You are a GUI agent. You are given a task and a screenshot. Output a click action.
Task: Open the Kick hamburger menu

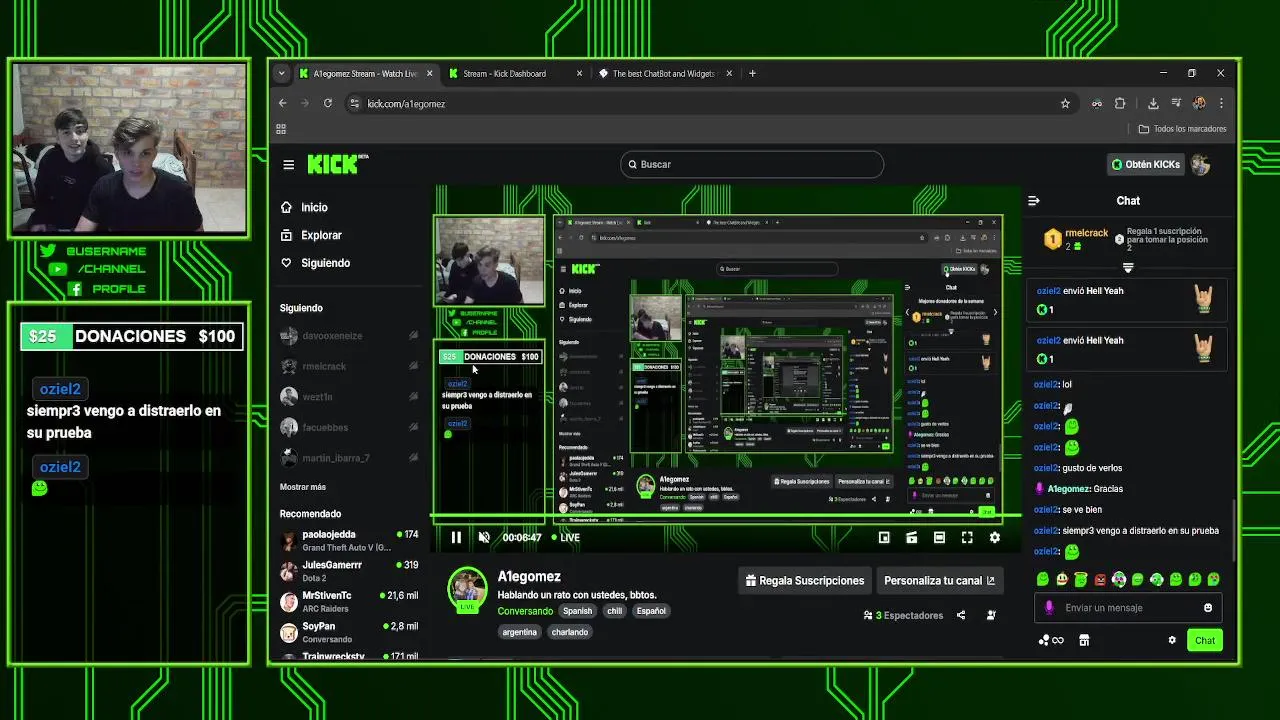[x=289, y=165]
